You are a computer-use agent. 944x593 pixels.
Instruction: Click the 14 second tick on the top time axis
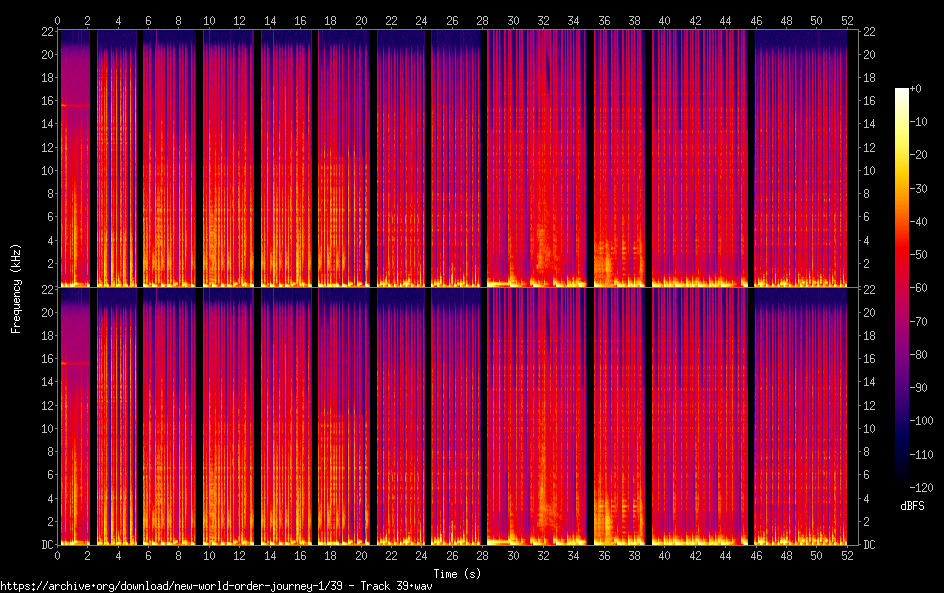click(x=271, y=20)
